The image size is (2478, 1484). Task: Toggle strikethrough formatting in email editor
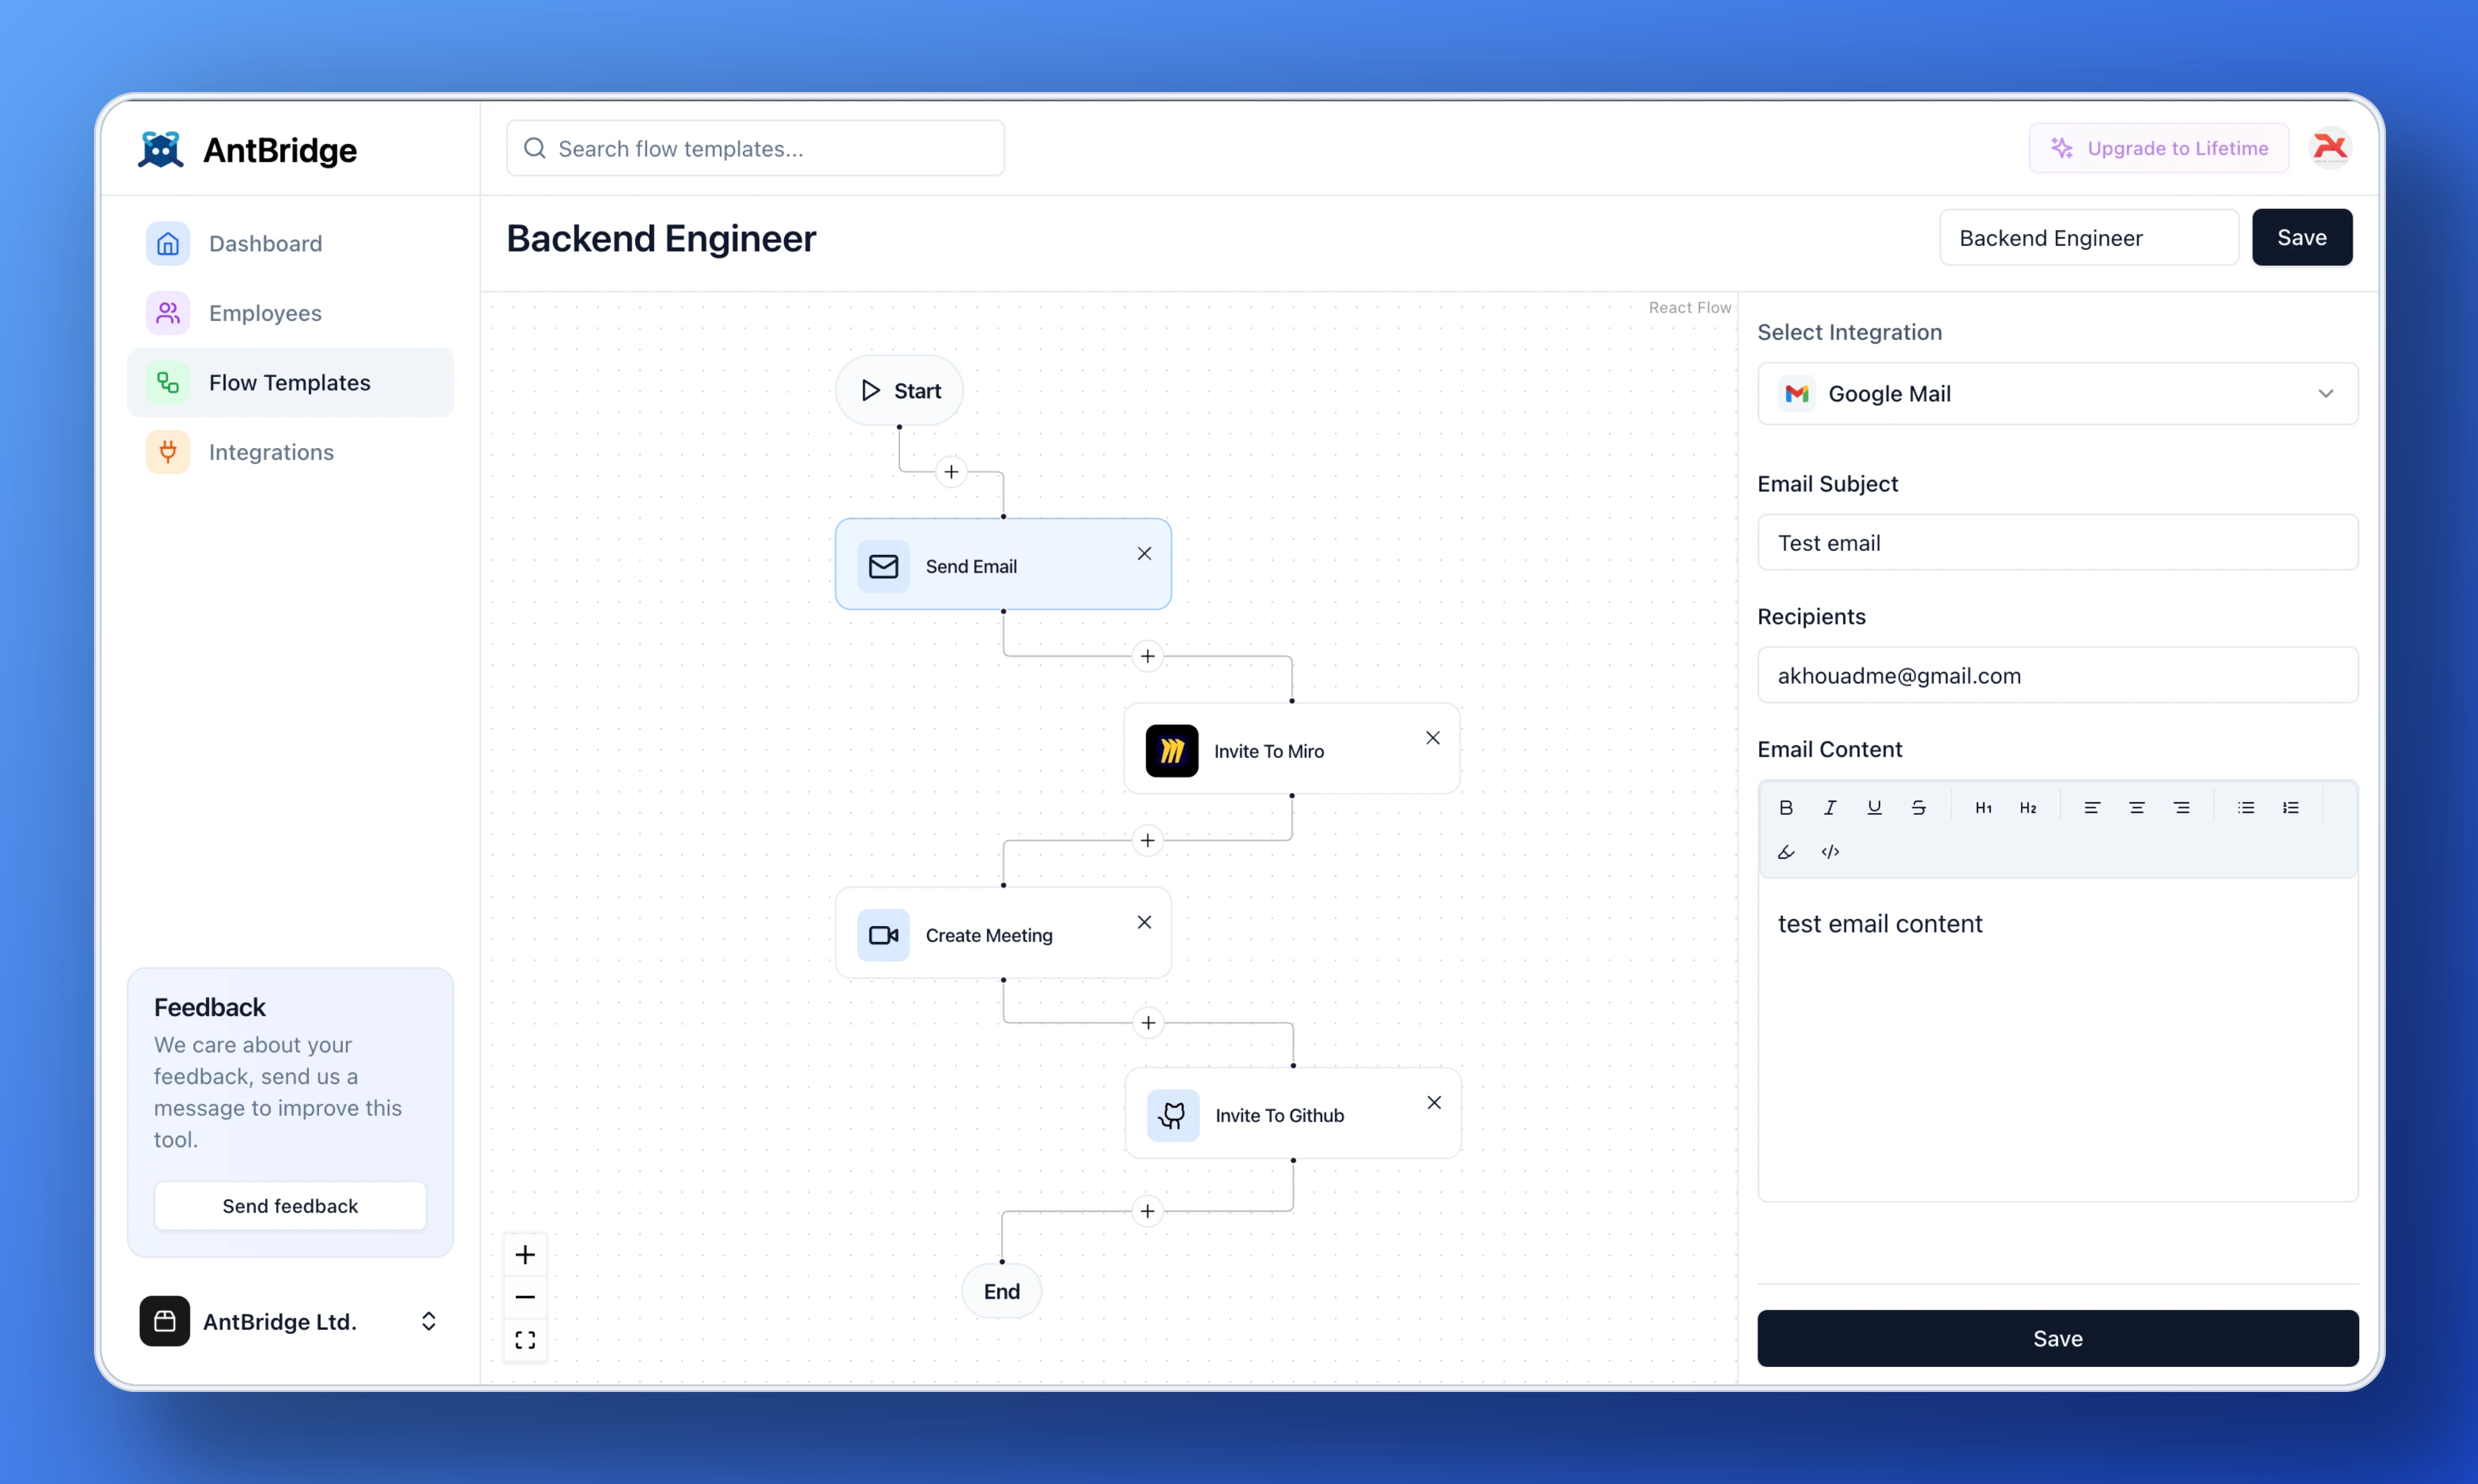coord(1918,807)
